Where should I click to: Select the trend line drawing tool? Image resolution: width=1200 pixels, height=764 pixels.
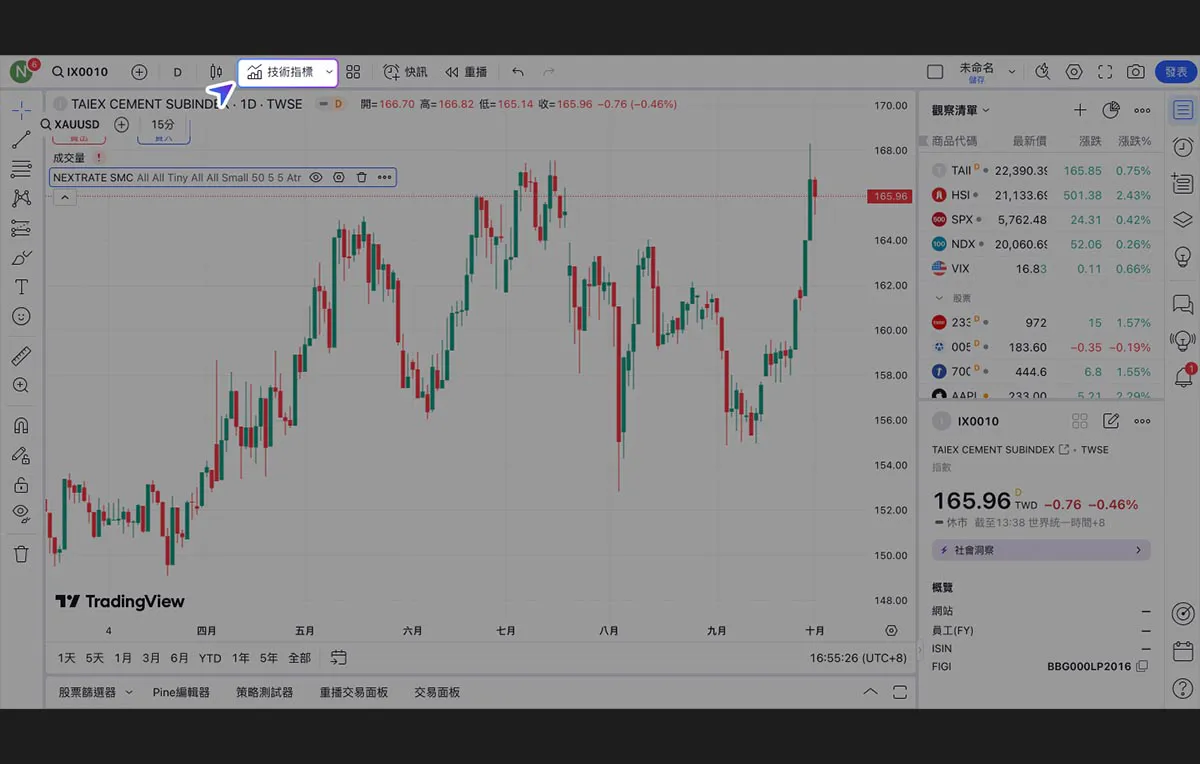tap(21, 140)
